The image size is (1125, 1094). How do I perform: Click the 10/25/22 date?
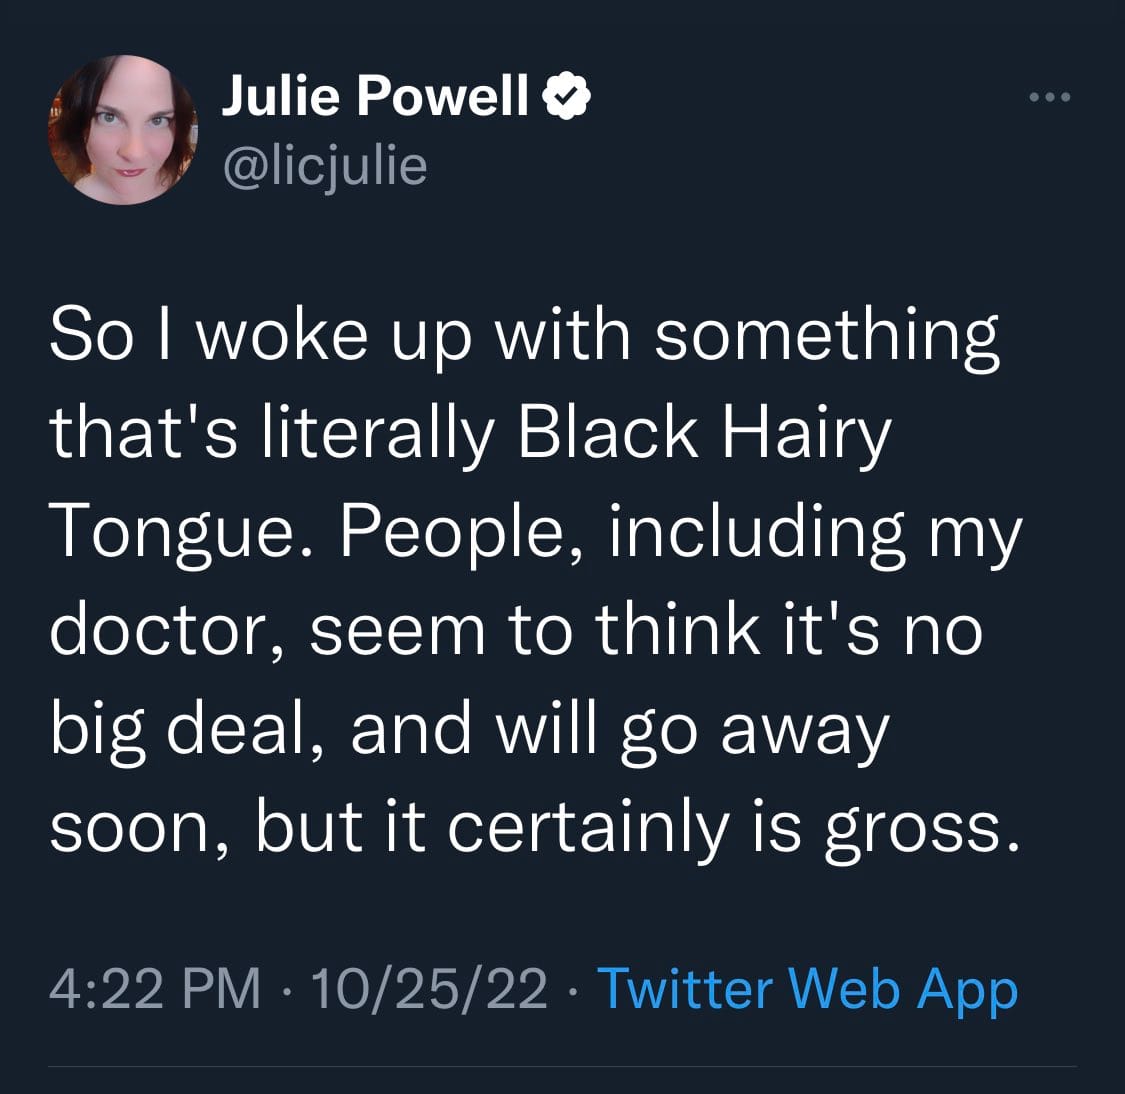coord(429,990)
